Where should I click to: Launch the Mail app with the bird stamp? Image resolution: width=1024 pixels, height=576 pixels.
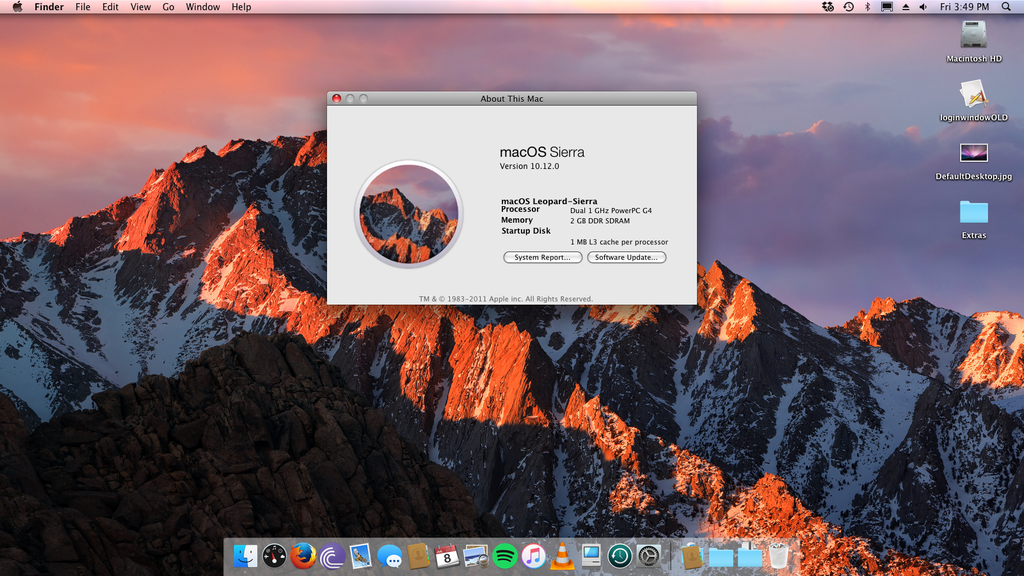click(360, 556)
